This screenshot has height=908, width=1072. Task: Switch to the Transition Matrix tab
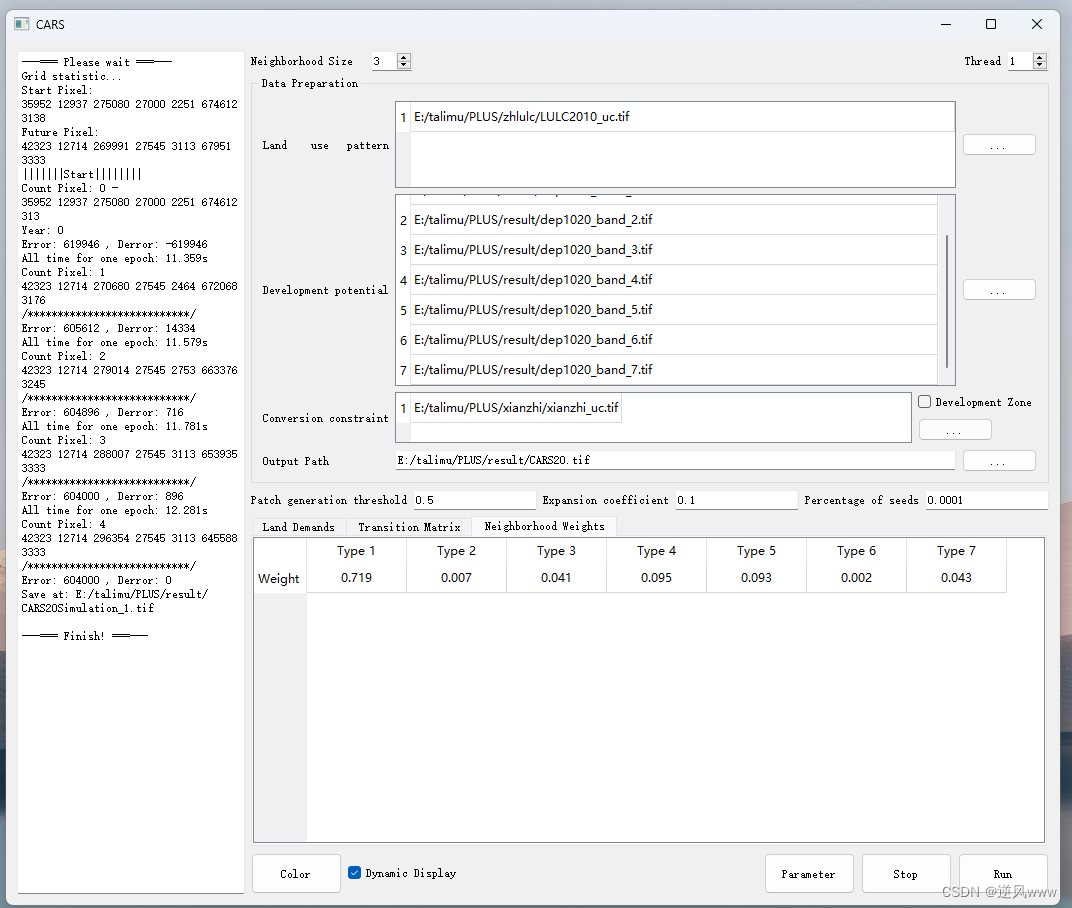409,527
